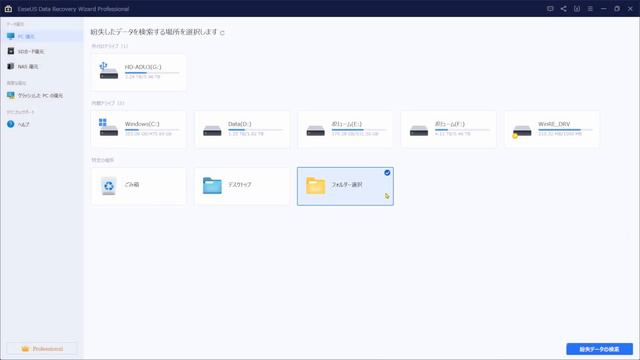640x360 pixels.
Task: Choose the Desktop location card
Action: (242, 186)
